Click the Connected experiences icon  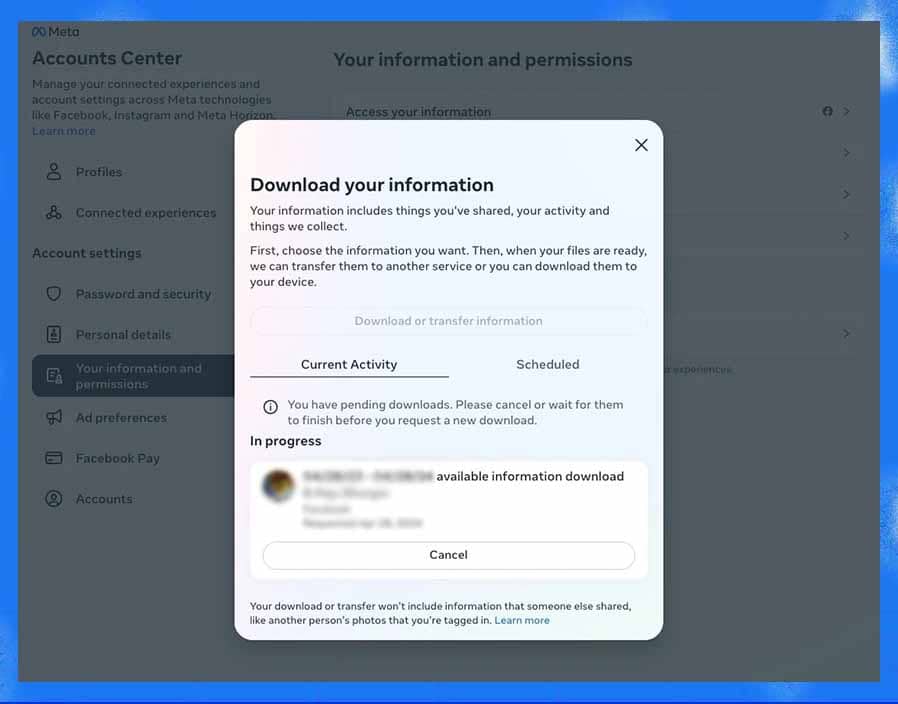coord(54,213)
